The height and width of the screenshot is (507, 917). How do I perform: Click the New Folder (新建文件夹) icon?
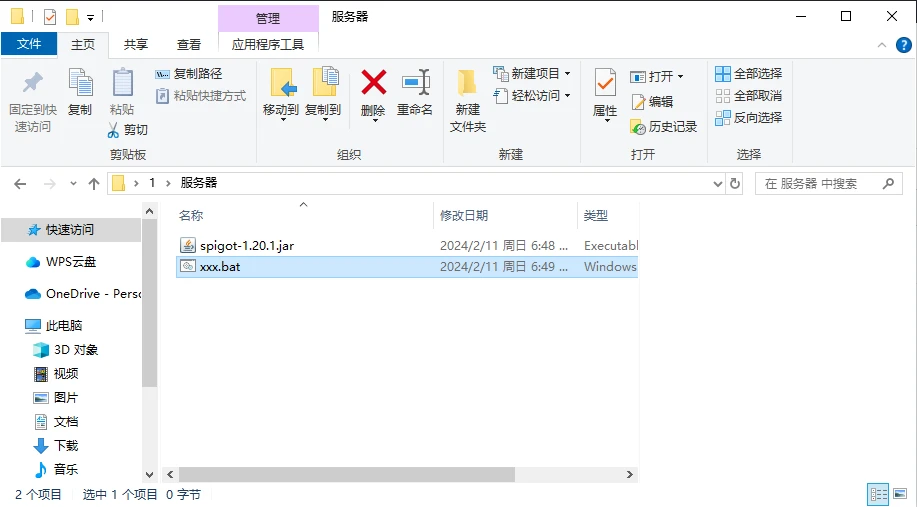pos(467,83)
